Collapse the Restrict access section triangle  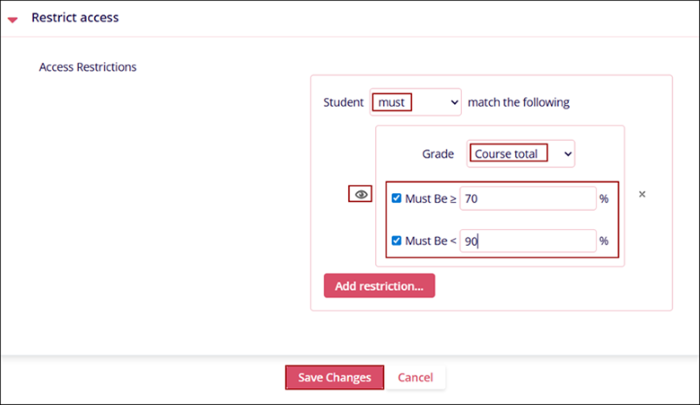click(13, 18)
